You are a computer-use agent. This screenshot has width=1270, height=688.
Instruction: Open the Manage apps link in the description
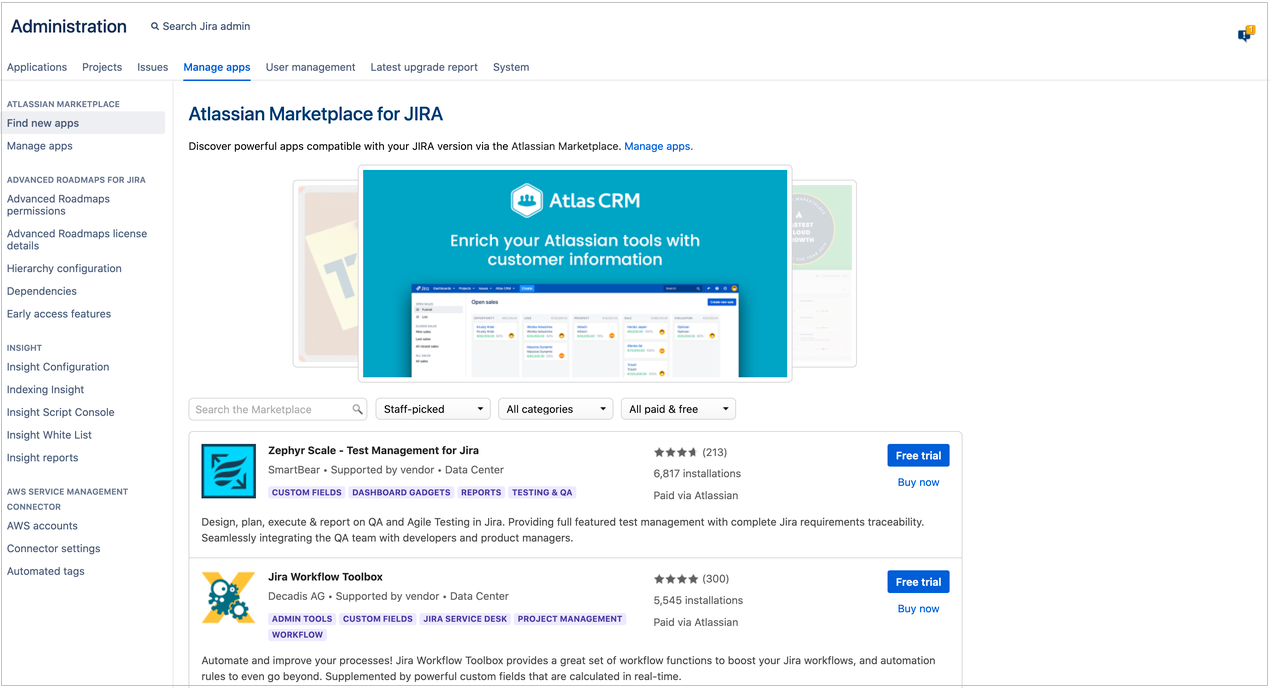[x=656, y=145]
